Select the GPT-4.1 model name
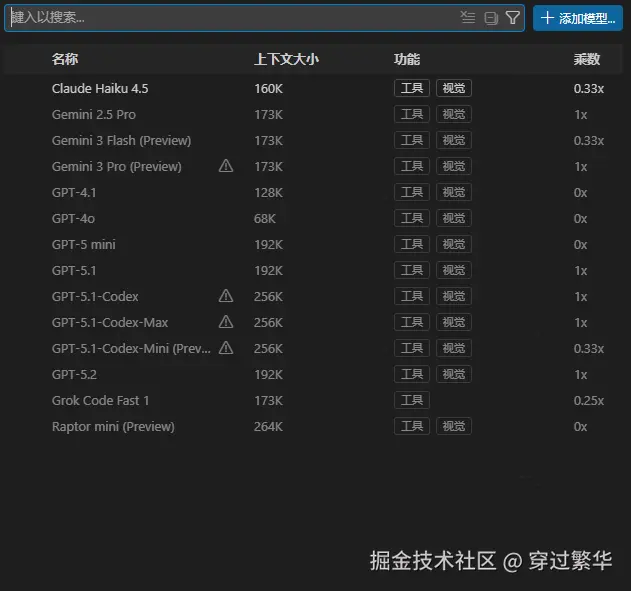Screen dimensions: 631x591 click(74, 193)
